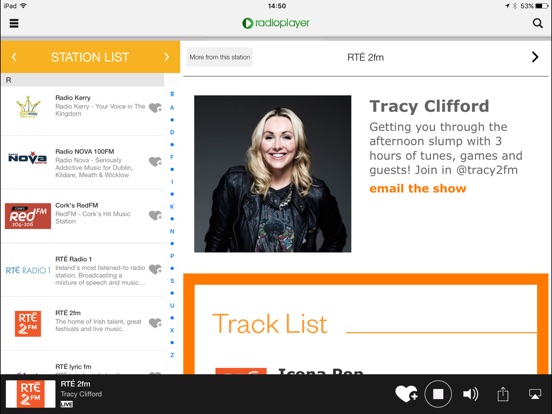Go to next list with right chevron
Screen dimensions: 552x414
167,57
